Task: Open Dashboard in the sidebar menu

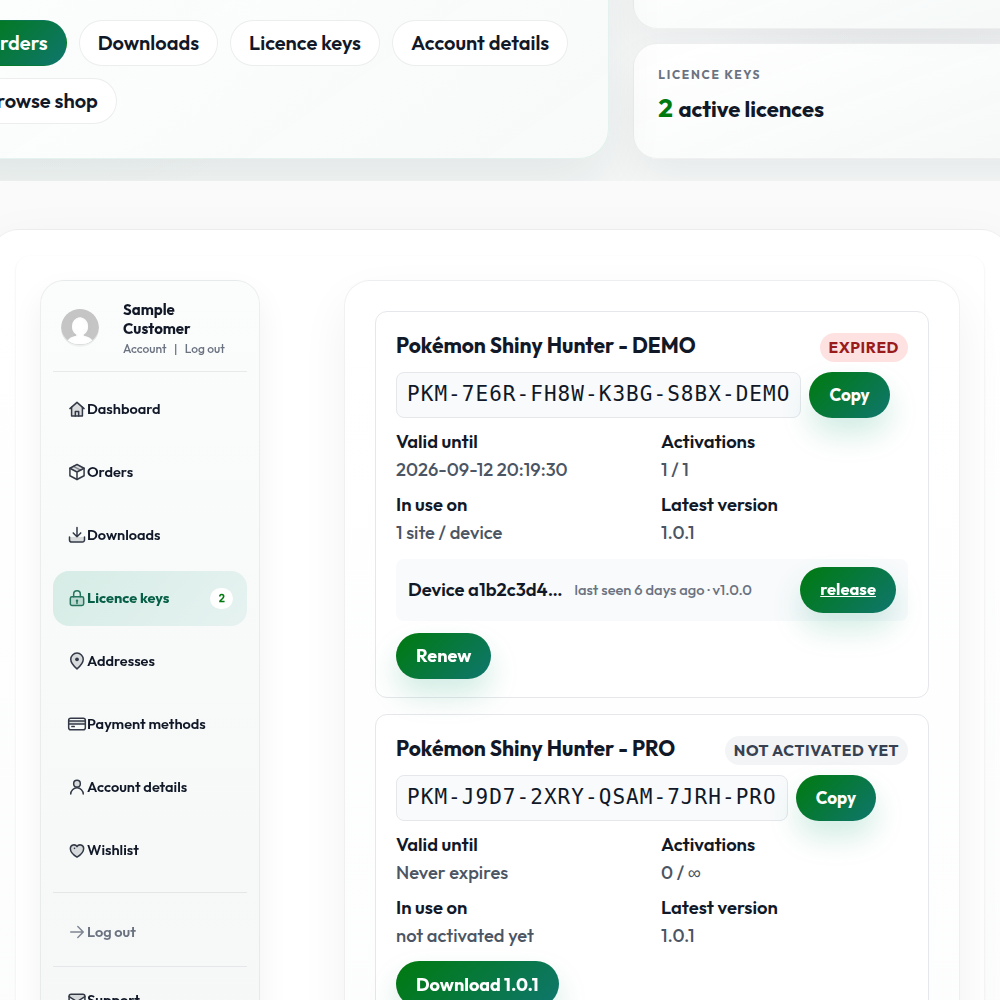Action: [x=150, y=409]
